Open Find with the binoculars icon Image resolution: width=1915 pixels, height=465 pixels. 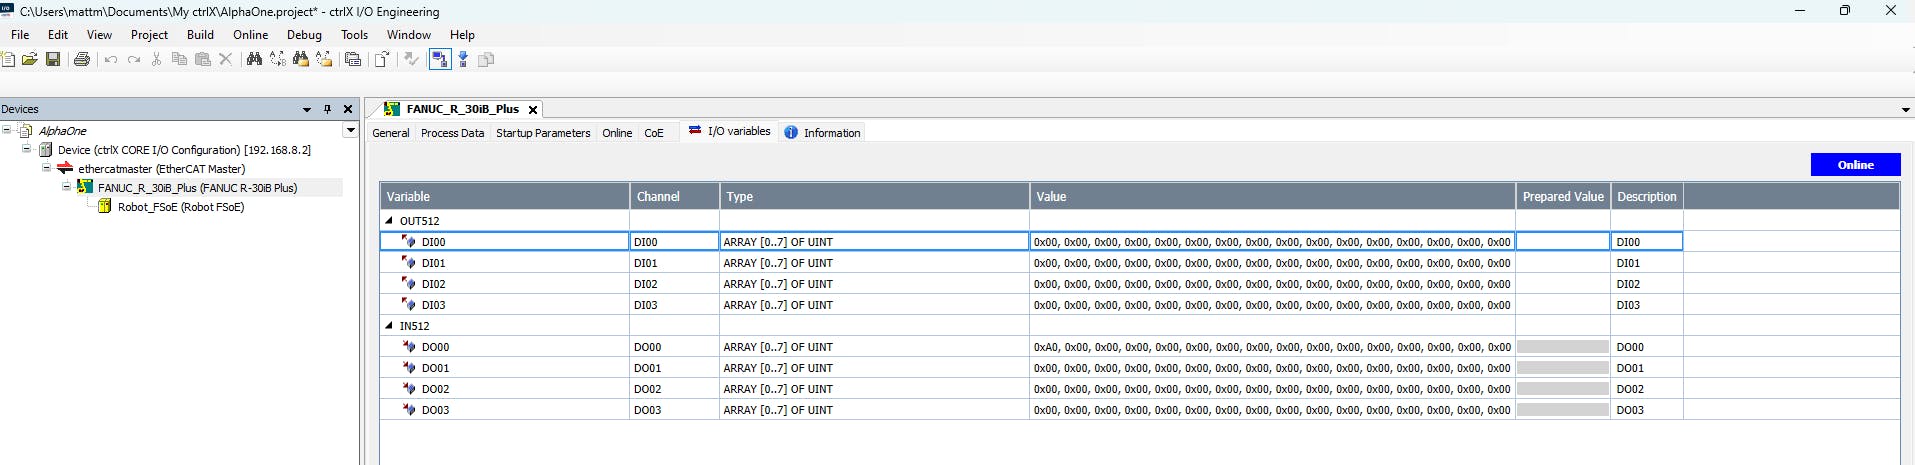254,60
